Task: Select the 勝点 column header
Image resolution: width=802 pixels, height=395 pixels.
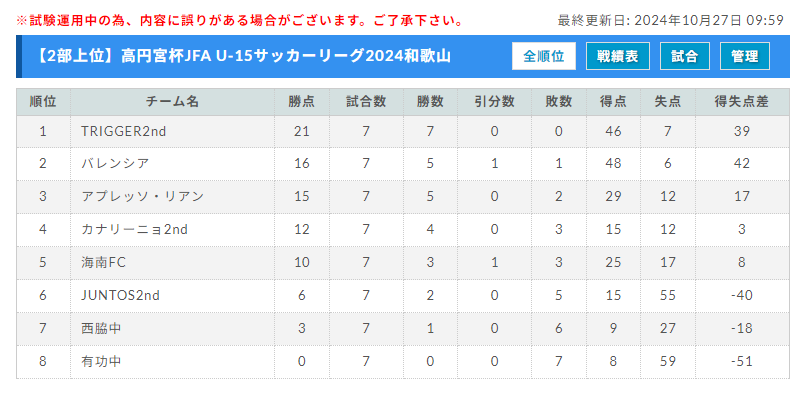Action: (x=302, y=102)
